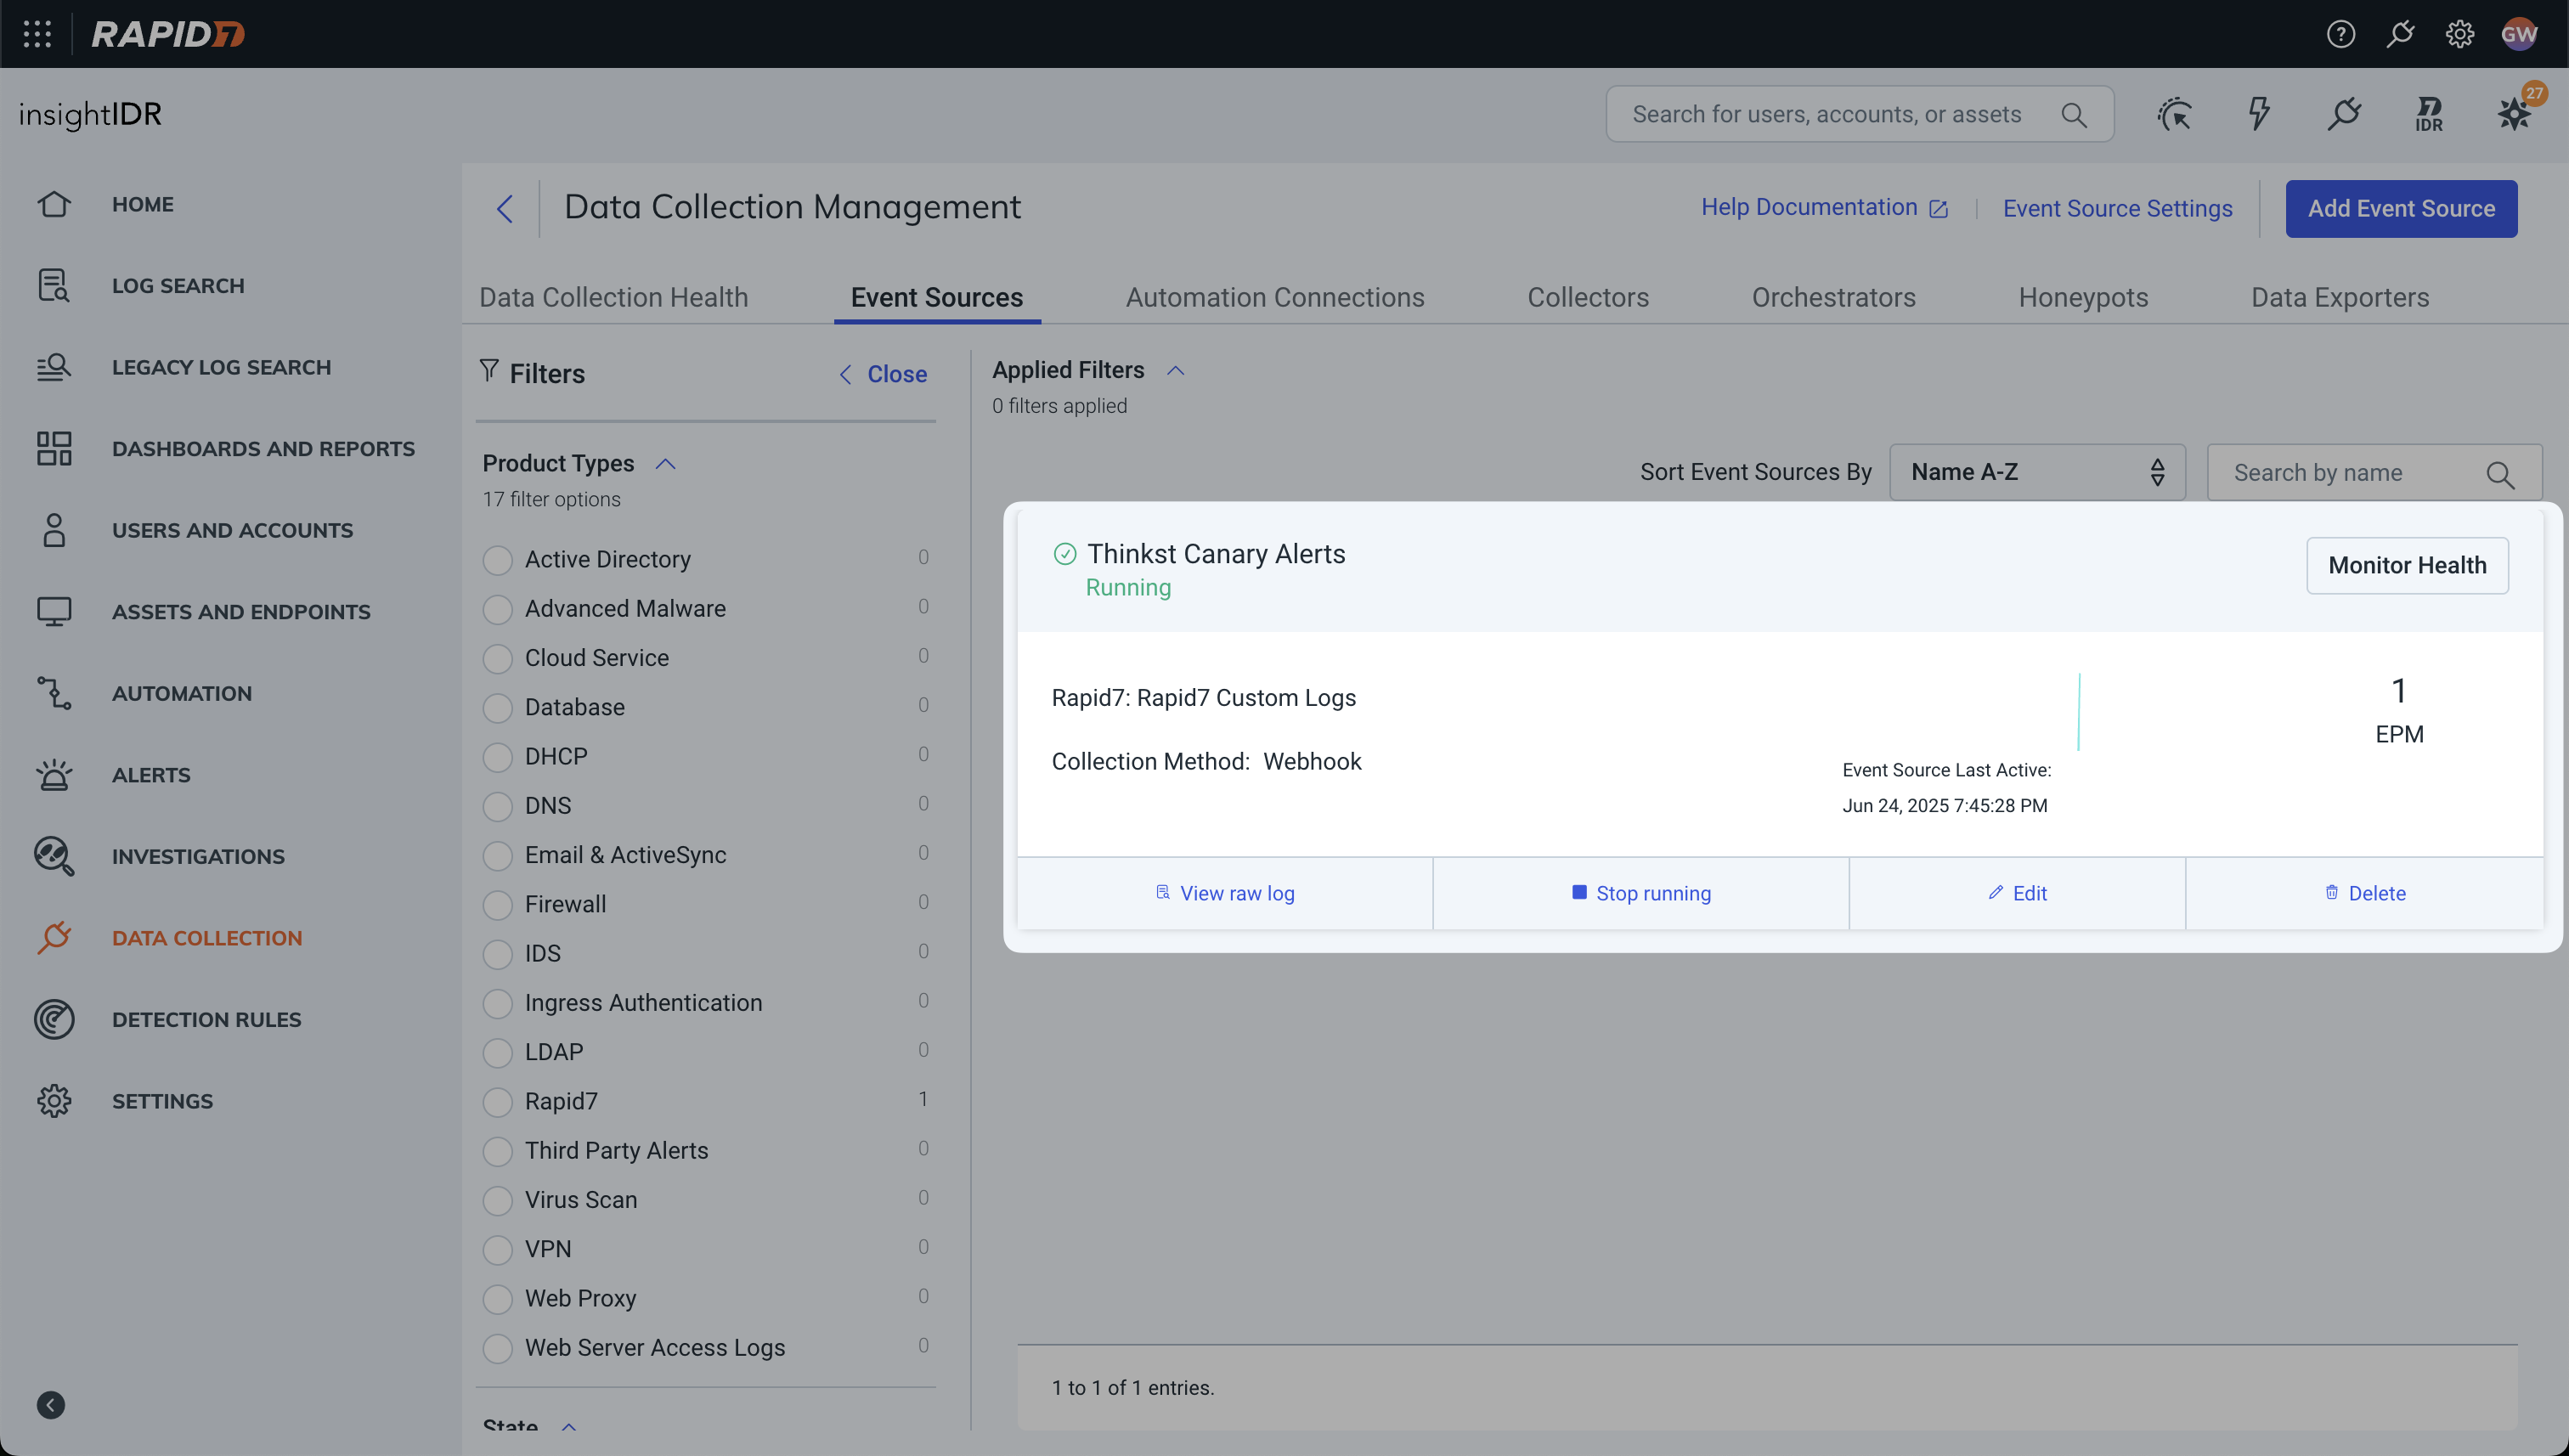Open Assets and Endpoints sidebar icon
This screenshot has width=2569, height=1456.
[x=54, y=611]
